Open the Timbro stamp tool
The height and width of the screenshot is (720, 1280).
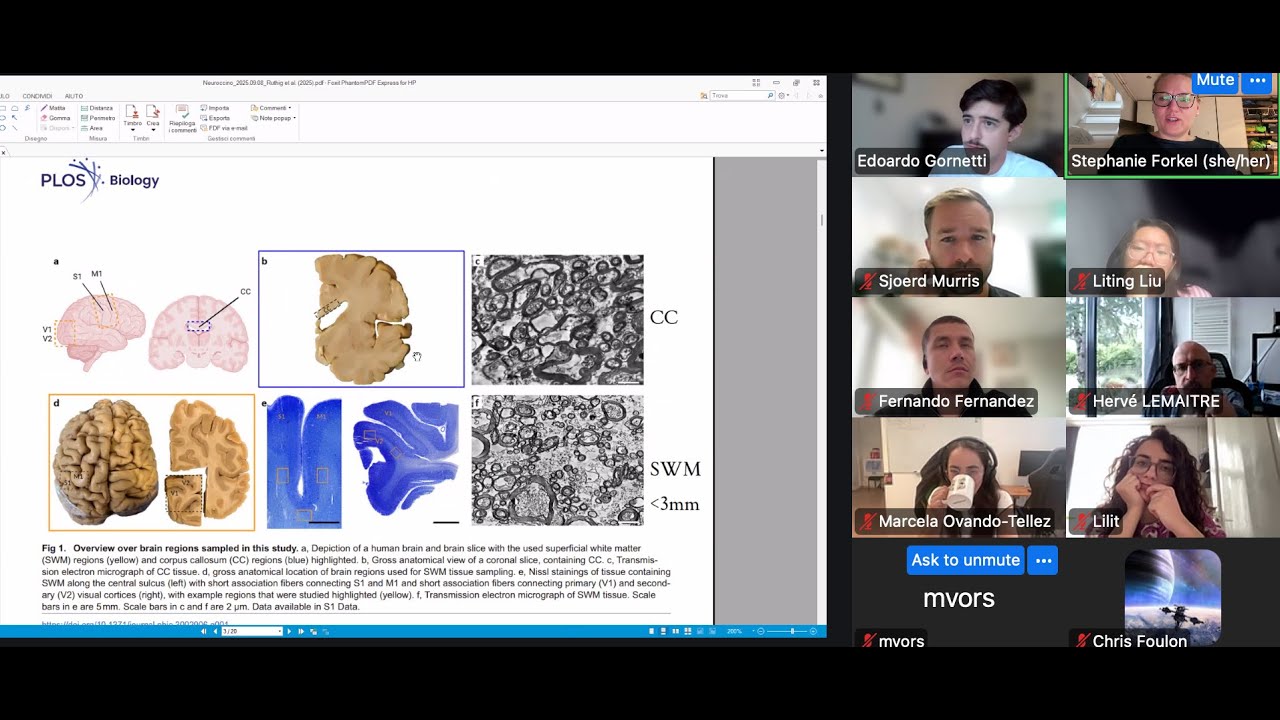point(132,116)
